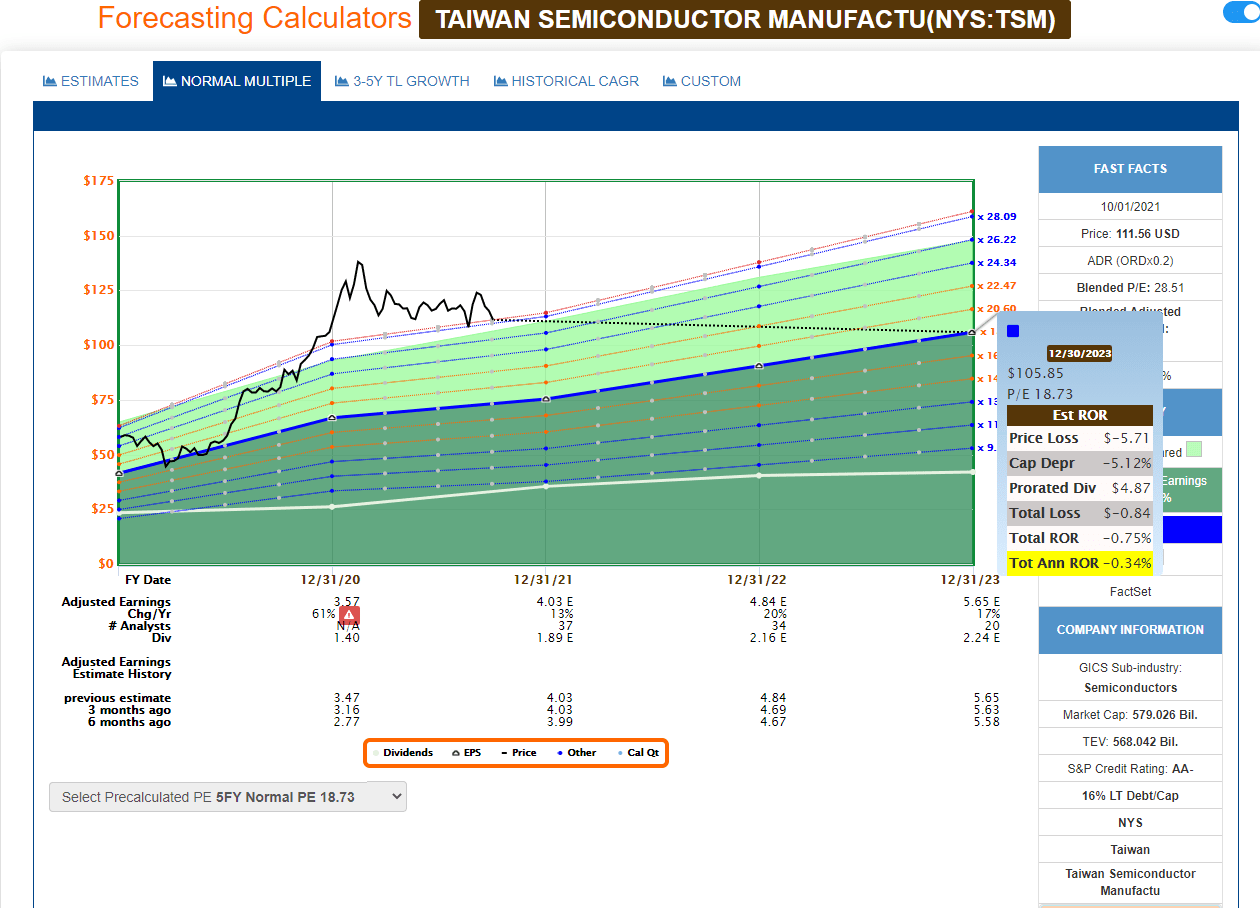This screenshot has height=908, width=1260.
Task: Click the 10/01/2021 date in Fast Facts
Action: [x=1130, y=207]
